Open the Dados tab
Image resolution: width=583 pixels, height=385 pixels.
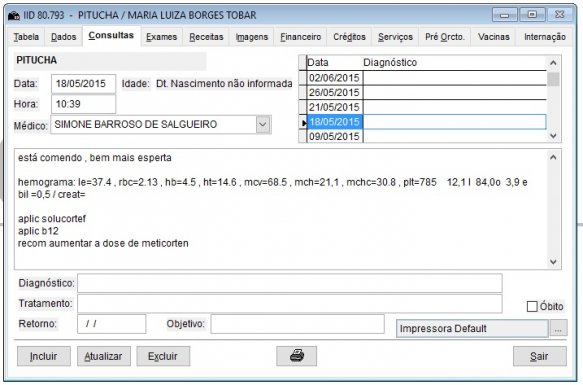click(64, 37)
